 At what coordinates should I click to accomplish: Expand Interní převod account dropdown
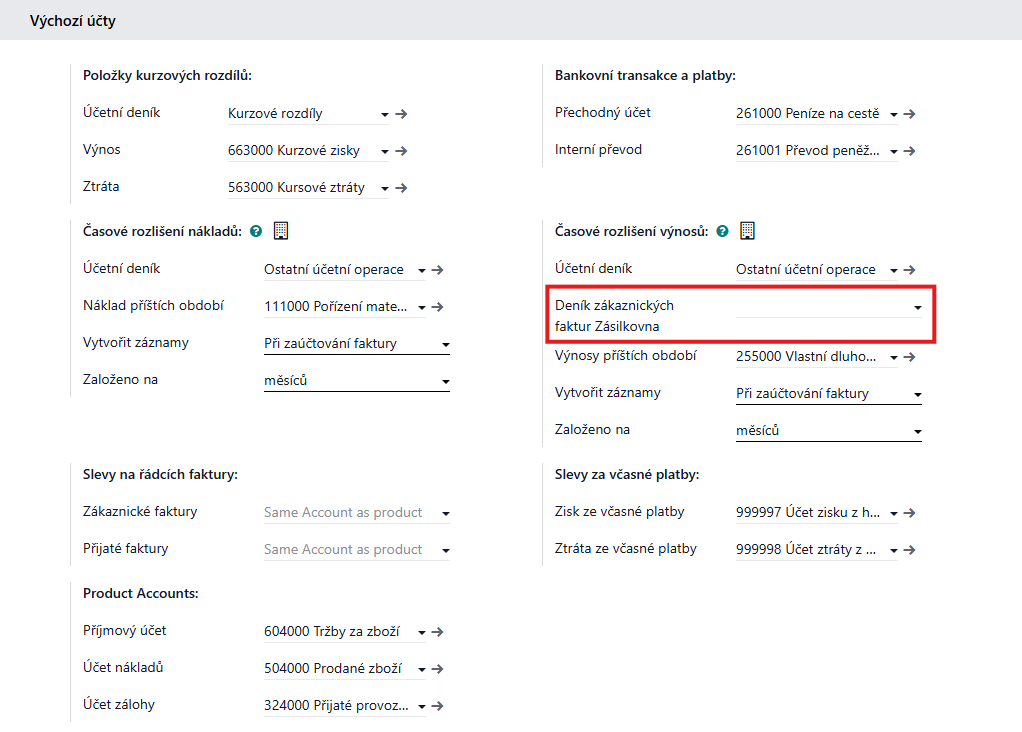[x=894, y=151]
